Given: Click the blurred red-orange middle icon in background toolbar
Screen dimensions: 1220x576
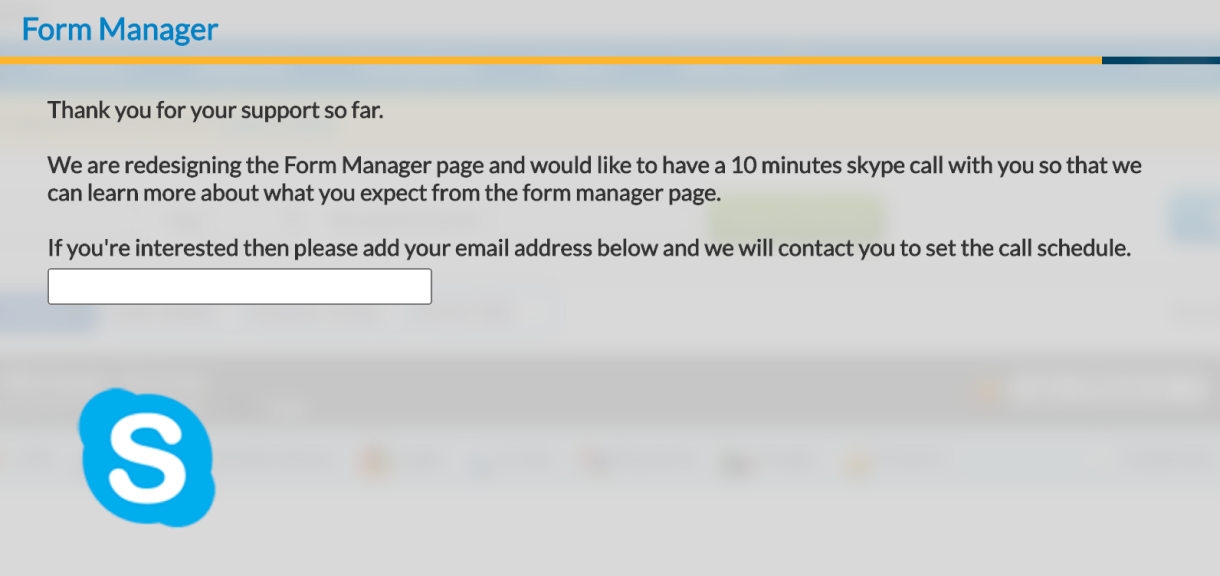Looking at the screenshot, I should [598, 461].
